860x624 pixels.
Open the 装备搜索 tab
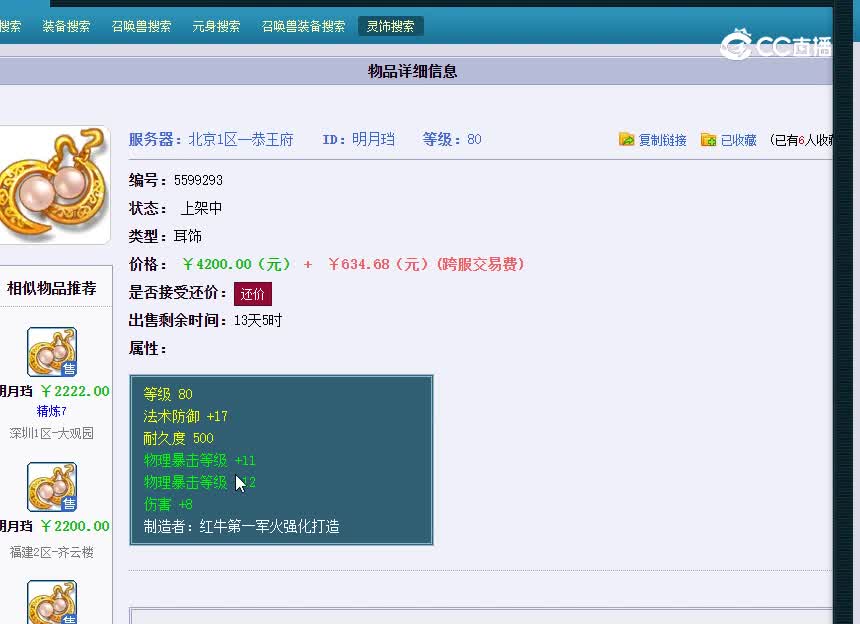click(x=66, y=26)
